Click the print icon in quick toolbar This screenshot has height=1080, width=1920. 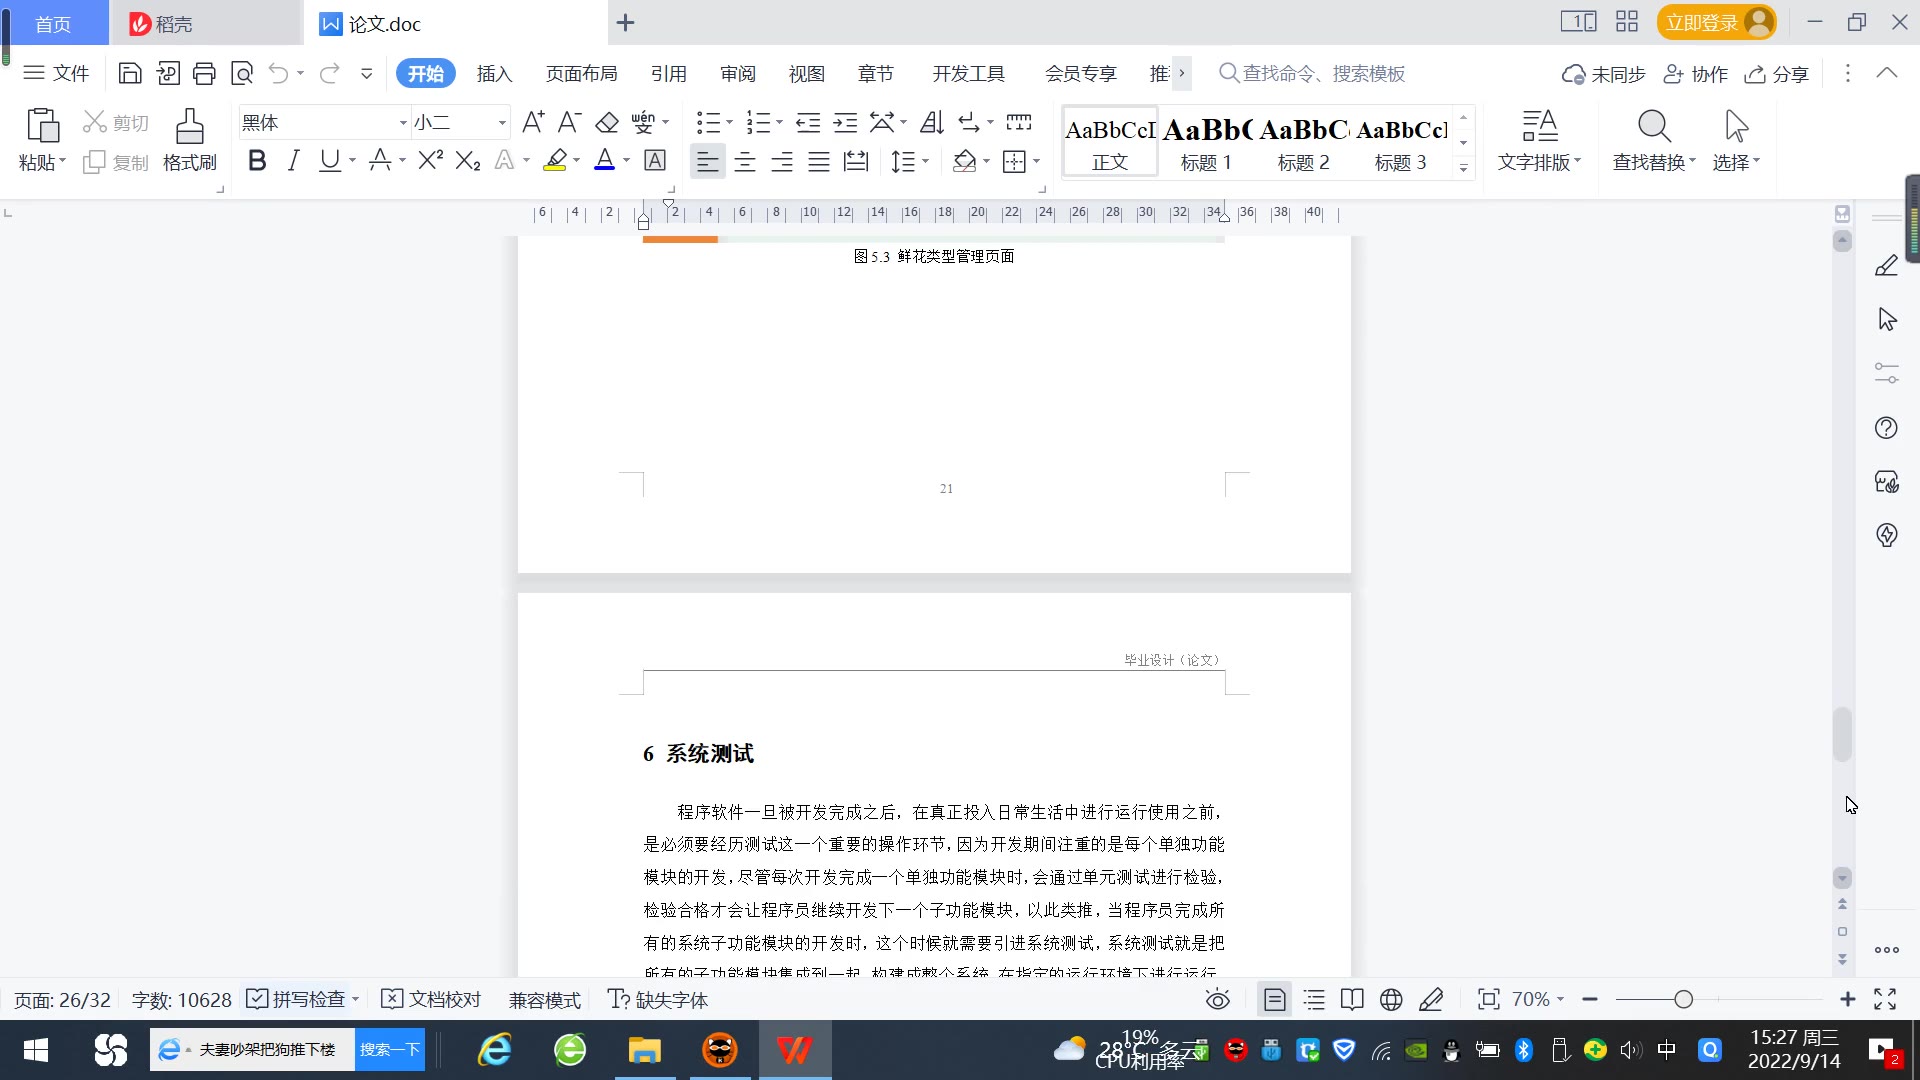click(204, 73)
